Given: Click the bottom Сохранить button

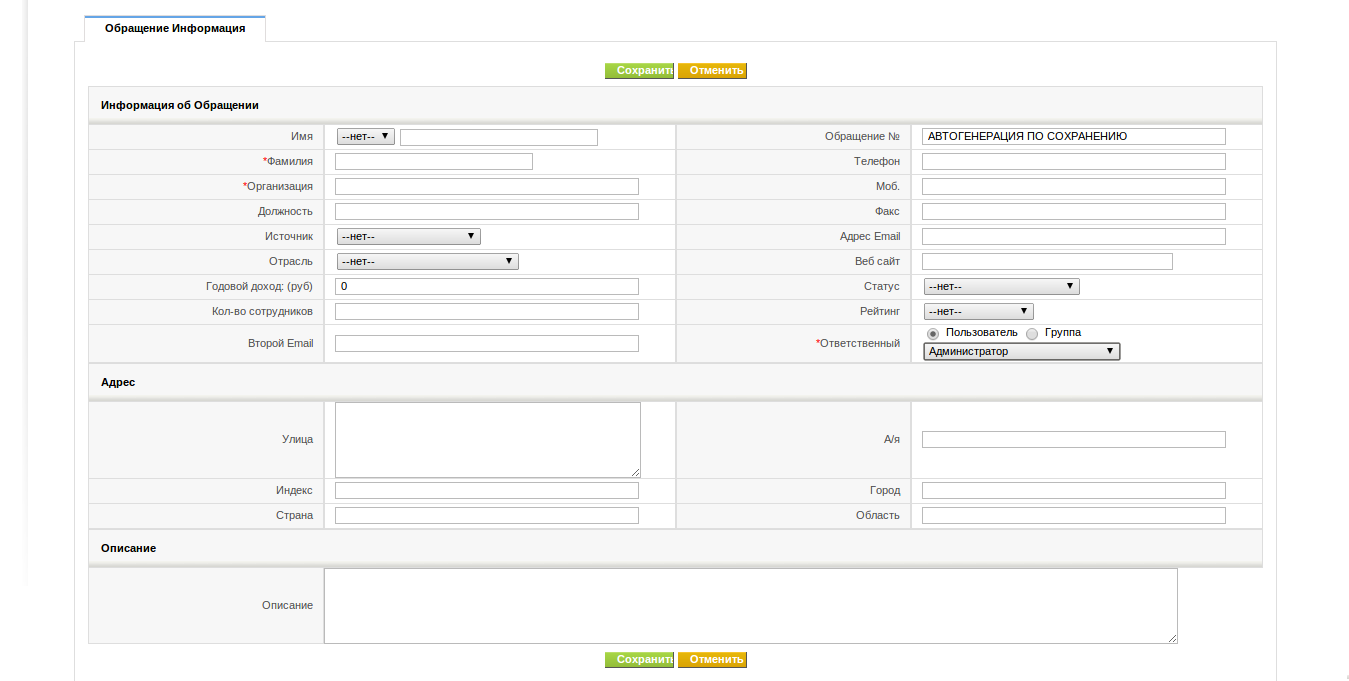Looking at the screenshot, I should pos(640,660).
